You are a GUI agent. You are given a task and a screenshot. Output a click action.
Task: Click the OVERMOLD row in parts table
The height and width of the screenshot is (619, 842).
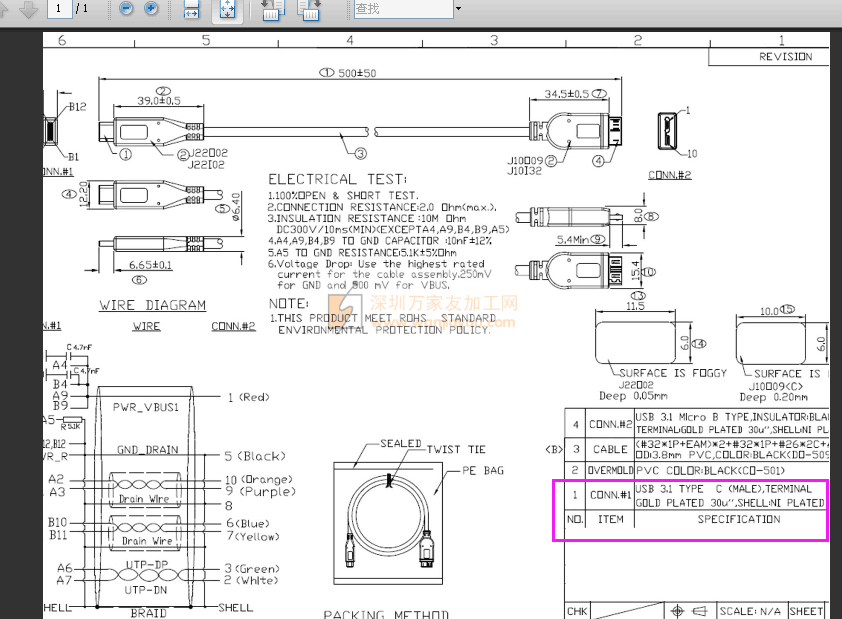click(610, 470)
